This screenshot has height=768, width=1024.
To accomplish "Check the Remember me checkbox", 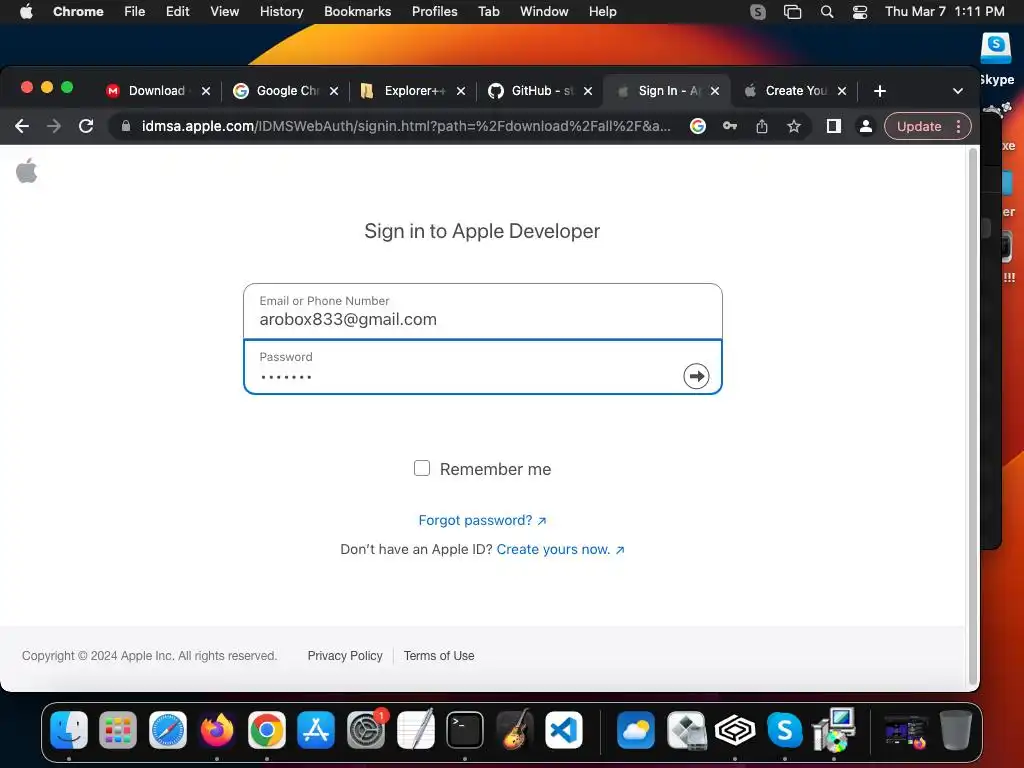I will pos(422,468).
